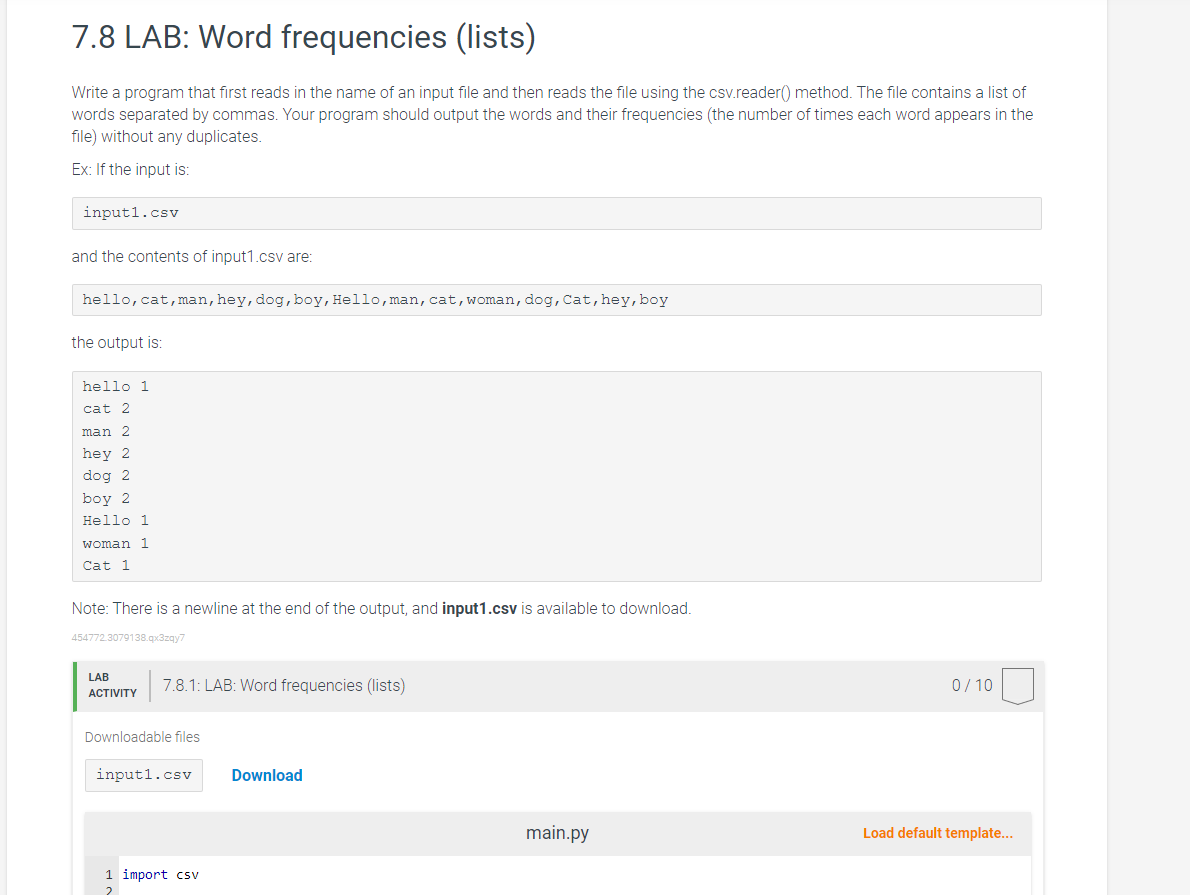Click the input1.csv downloadable file box

point(143,775)
